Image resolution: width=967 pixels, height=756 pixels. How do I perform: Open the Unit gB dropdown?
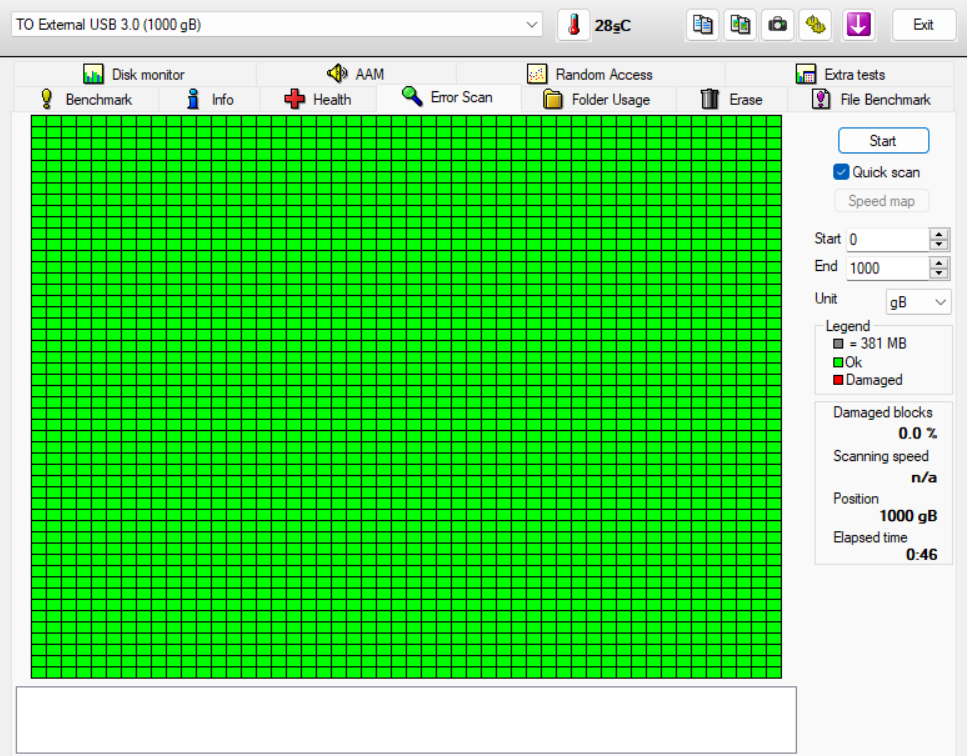coord(918,302)
